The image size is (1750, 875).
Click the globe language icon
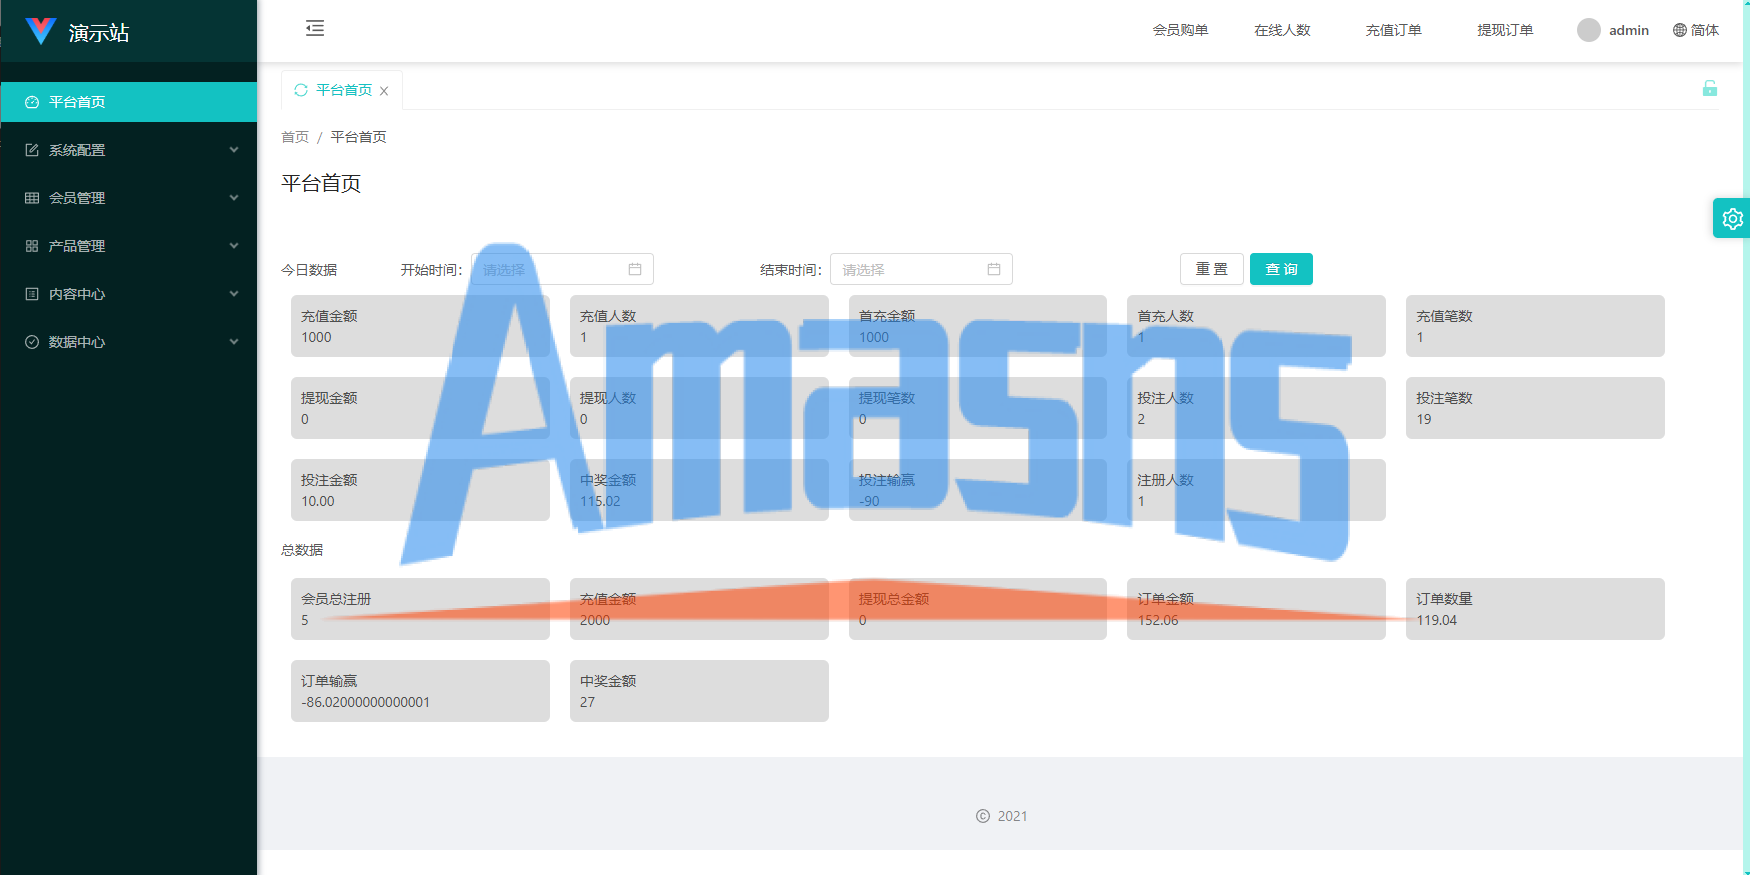[1680, 30]
